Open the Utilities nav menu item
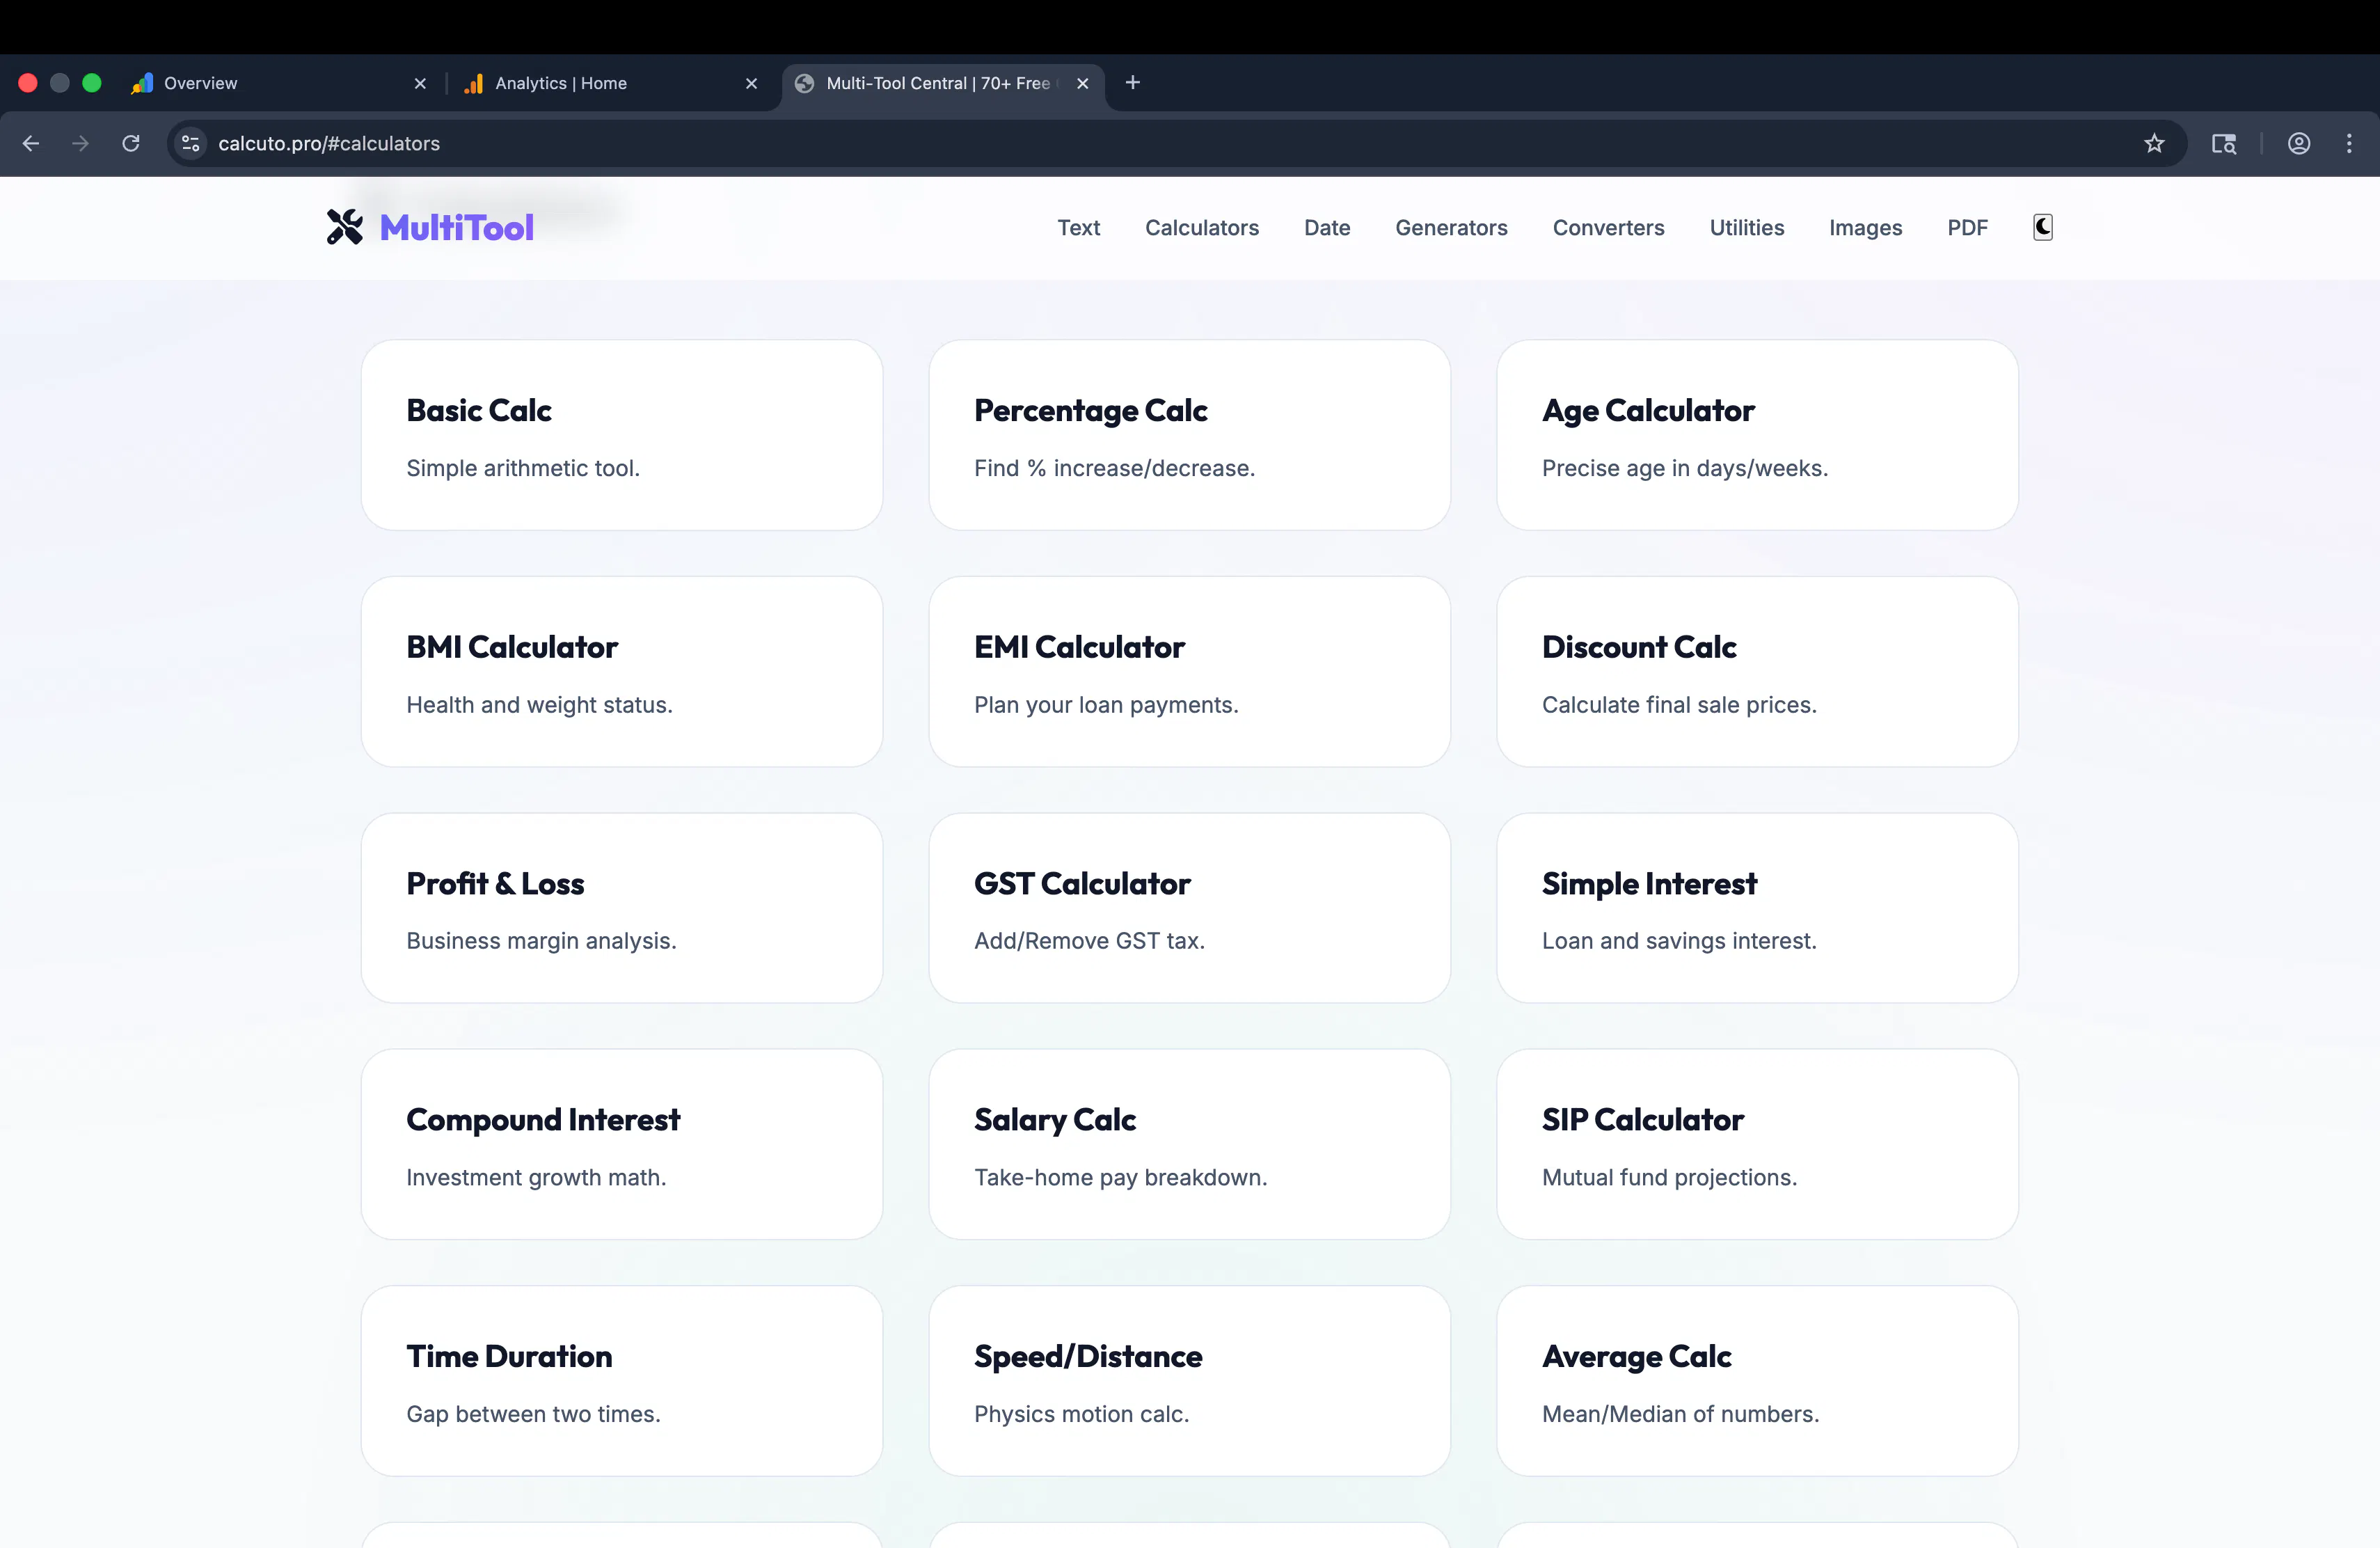The height and width of the screenshot is (1548, 2380). tap(1746, 228)
